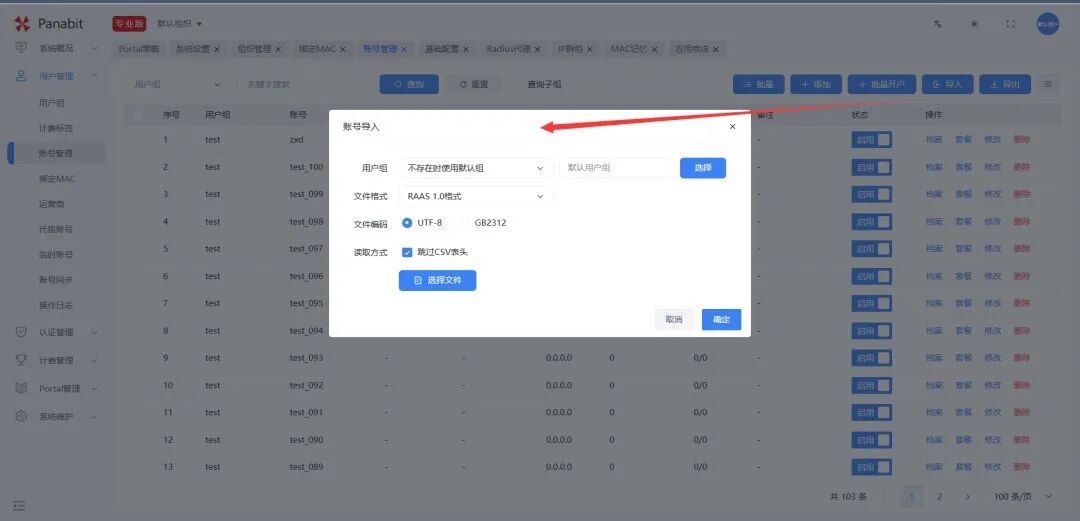Click 确定 to confirm import
The height and width of the screenshot is (521, 1080).
pos(721,319)
